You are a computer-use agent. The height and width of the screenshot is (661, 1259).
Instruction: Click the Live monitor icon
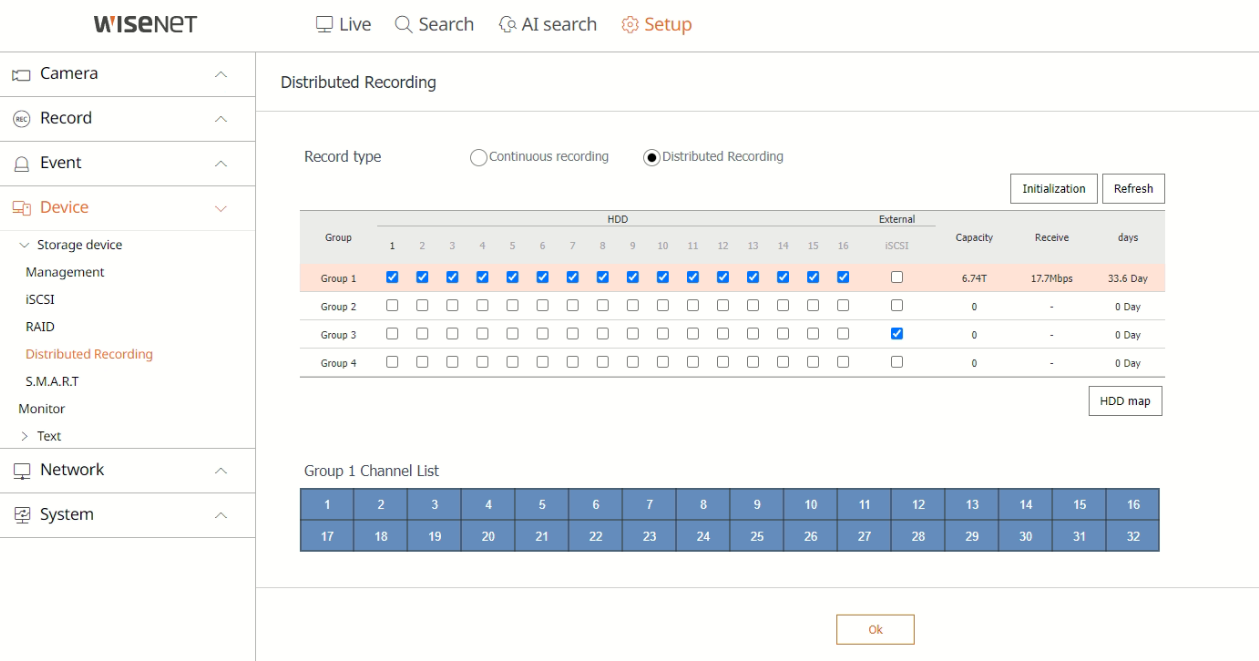coord(324,24)
